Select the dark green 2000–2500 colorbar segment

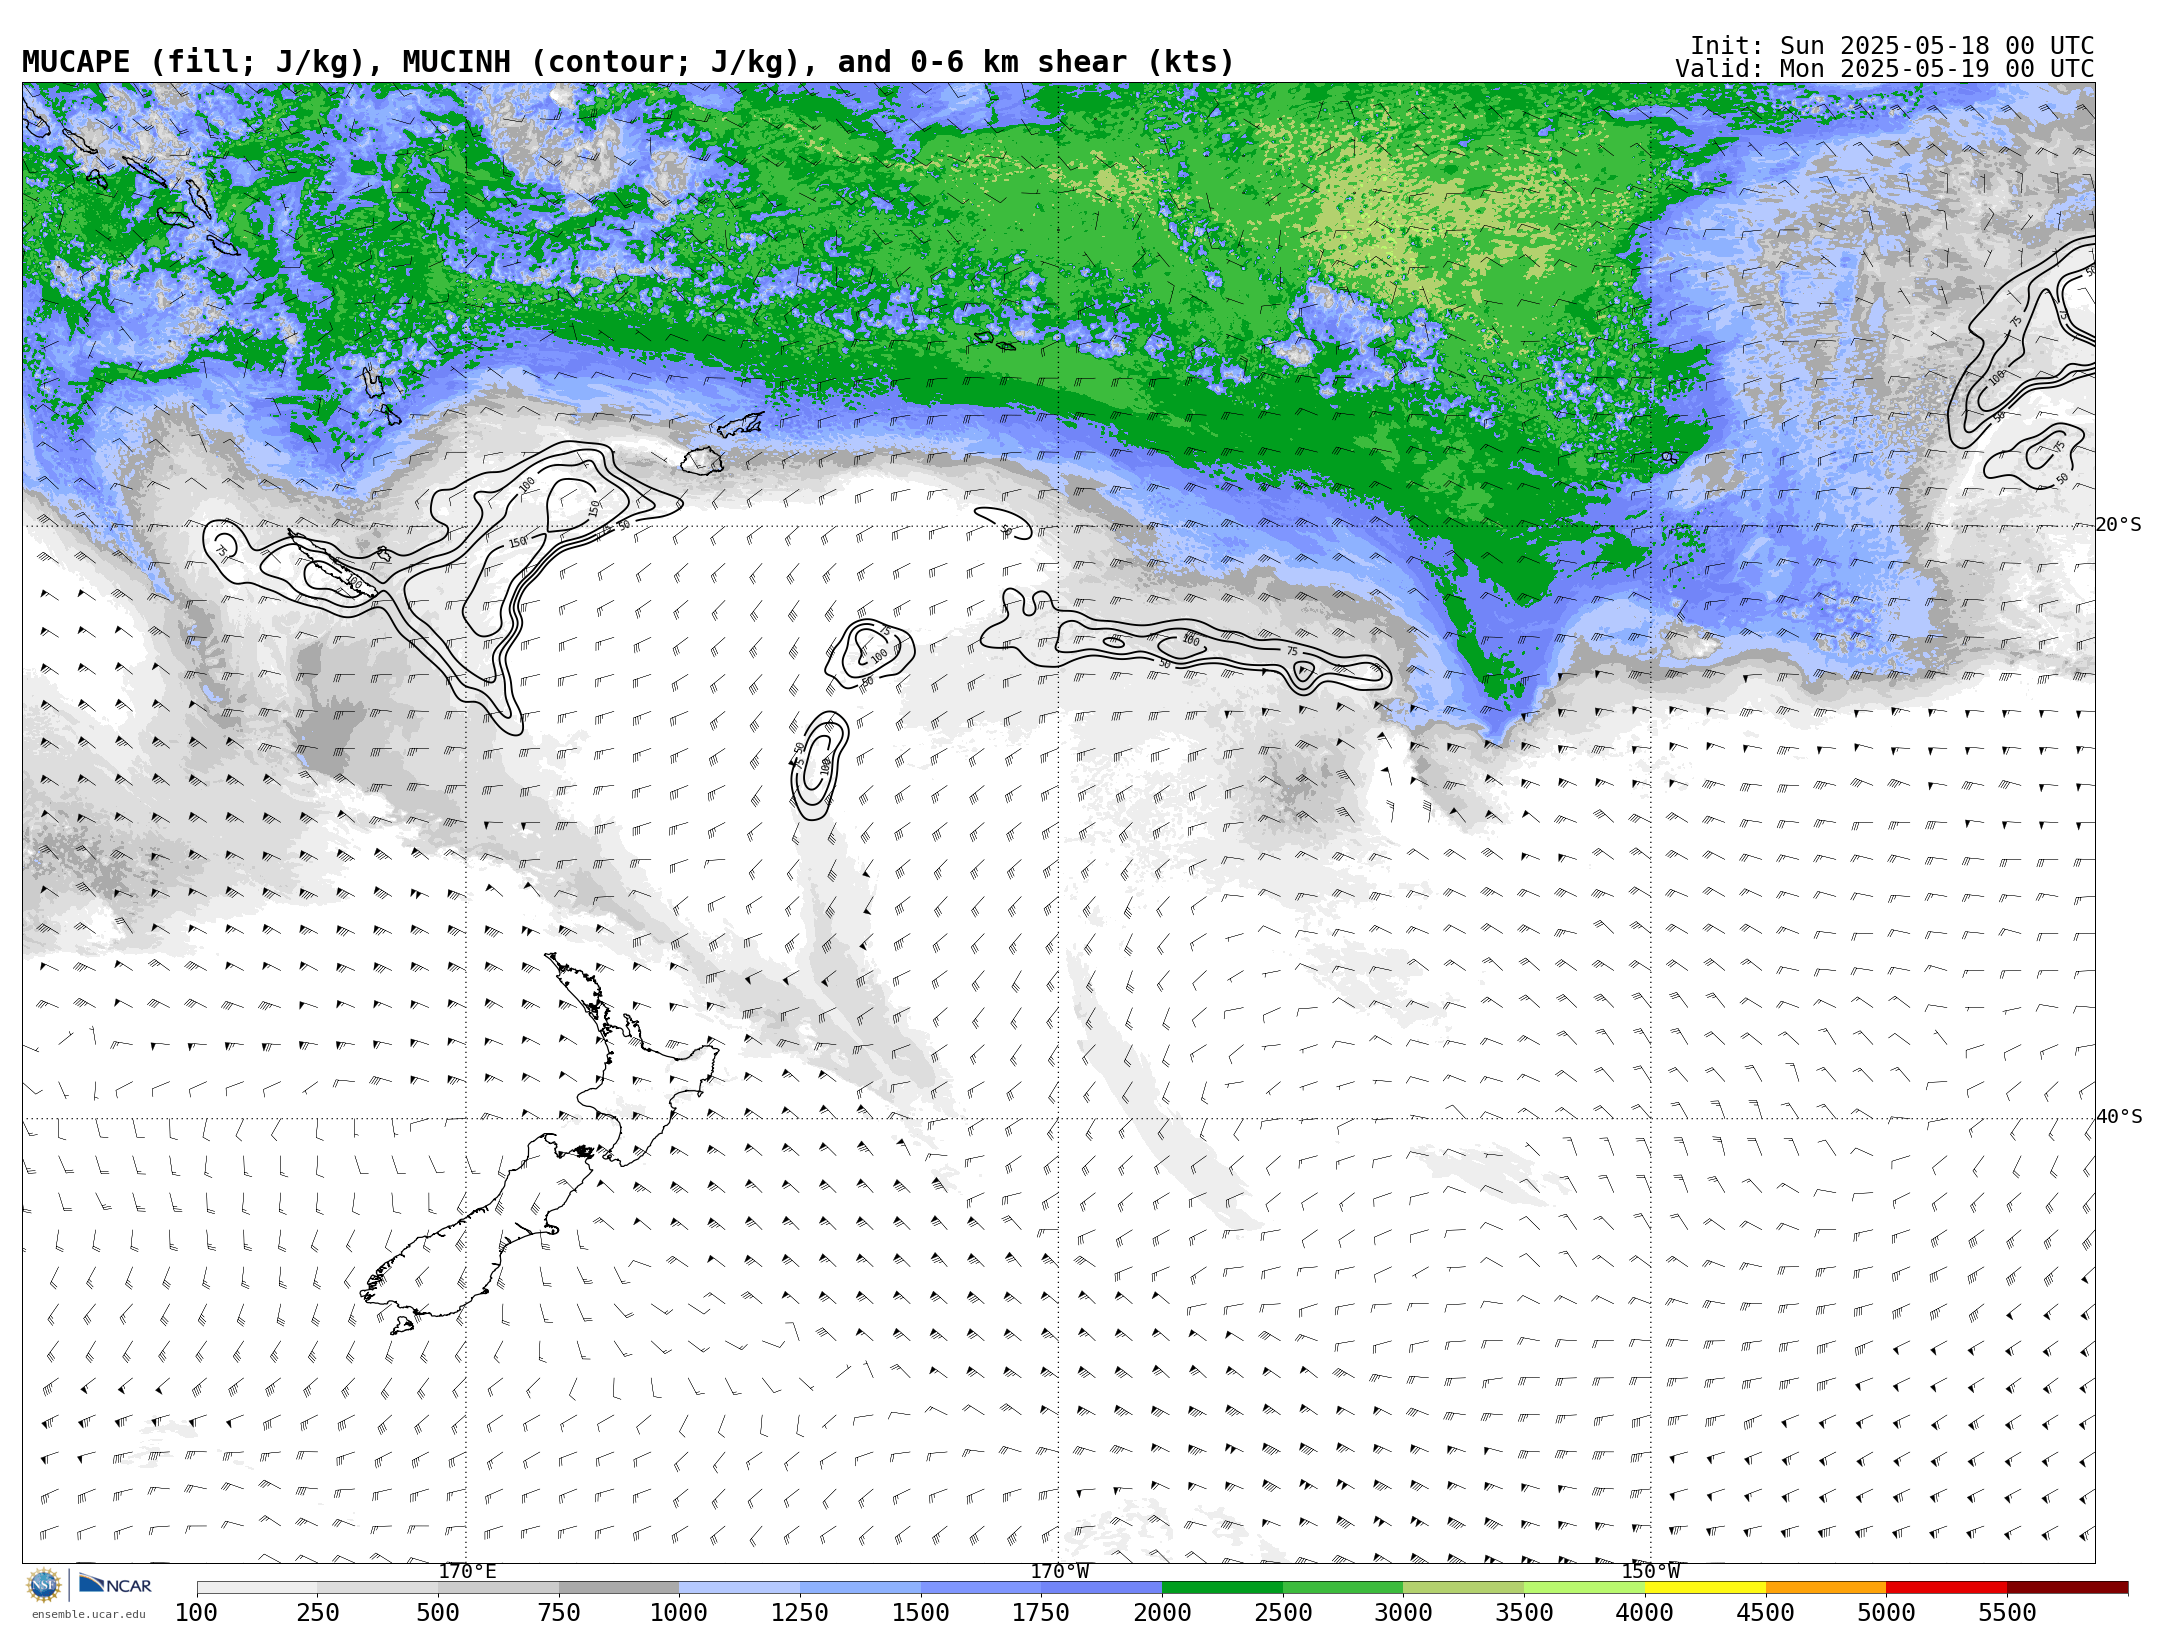[x=1222, y=1588]
